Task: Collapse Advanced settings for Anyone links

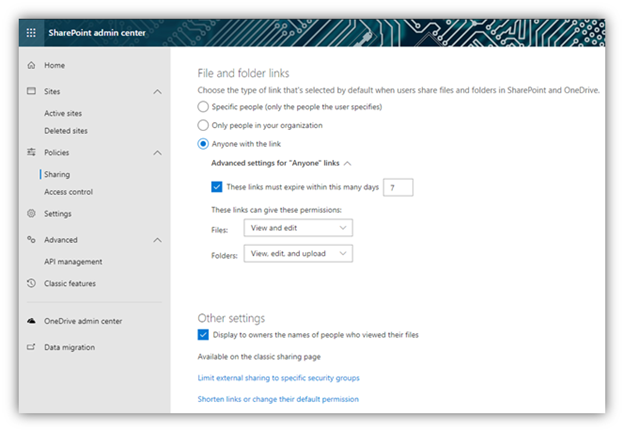Action: point(347,163)
